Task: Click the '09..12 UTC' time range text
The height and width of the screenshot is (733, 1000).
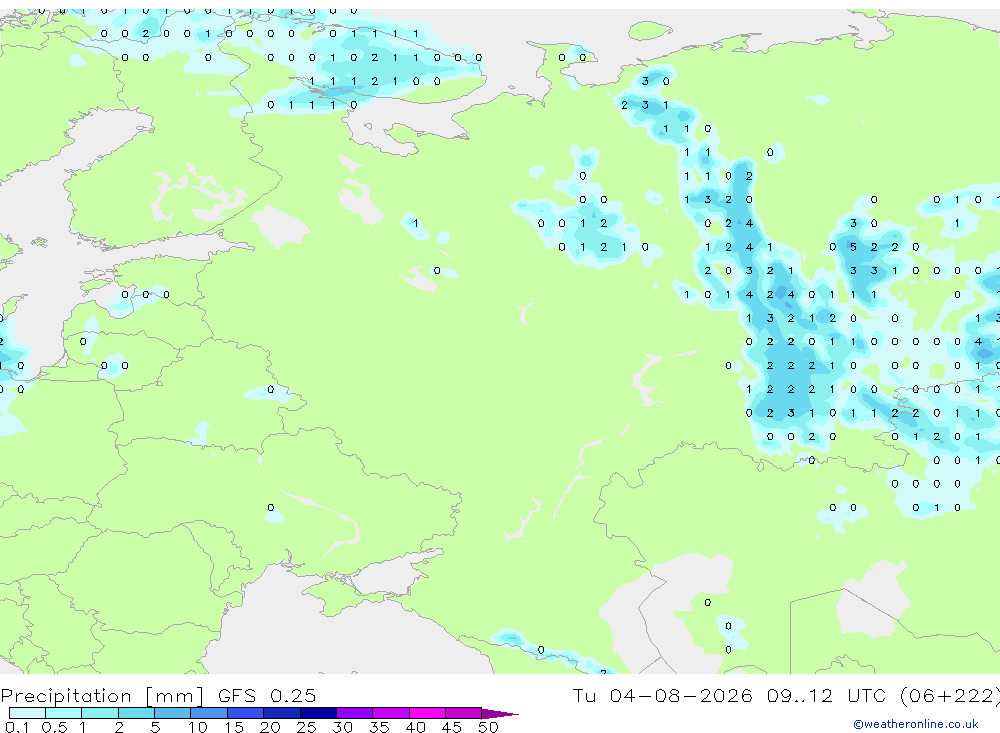Action: click(x=826, y=695)
